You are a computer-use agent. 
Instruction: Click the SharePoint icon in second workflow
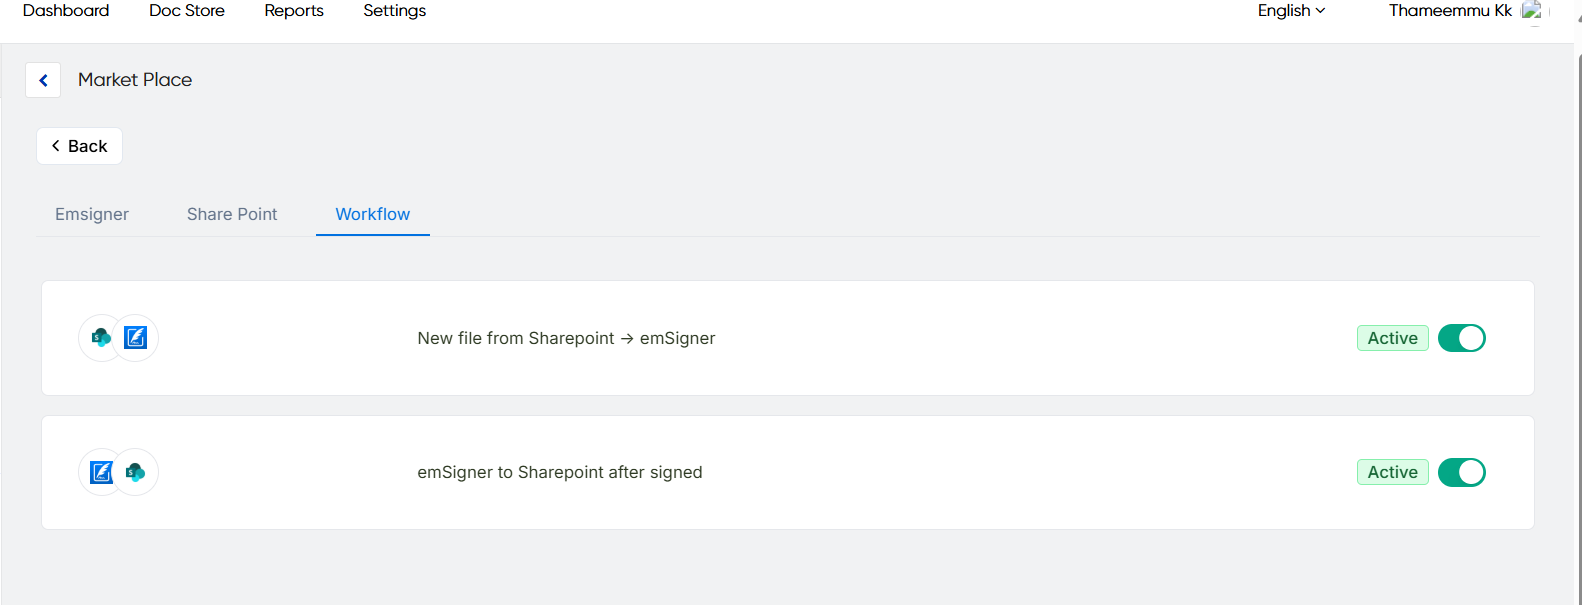pos(136,472)
